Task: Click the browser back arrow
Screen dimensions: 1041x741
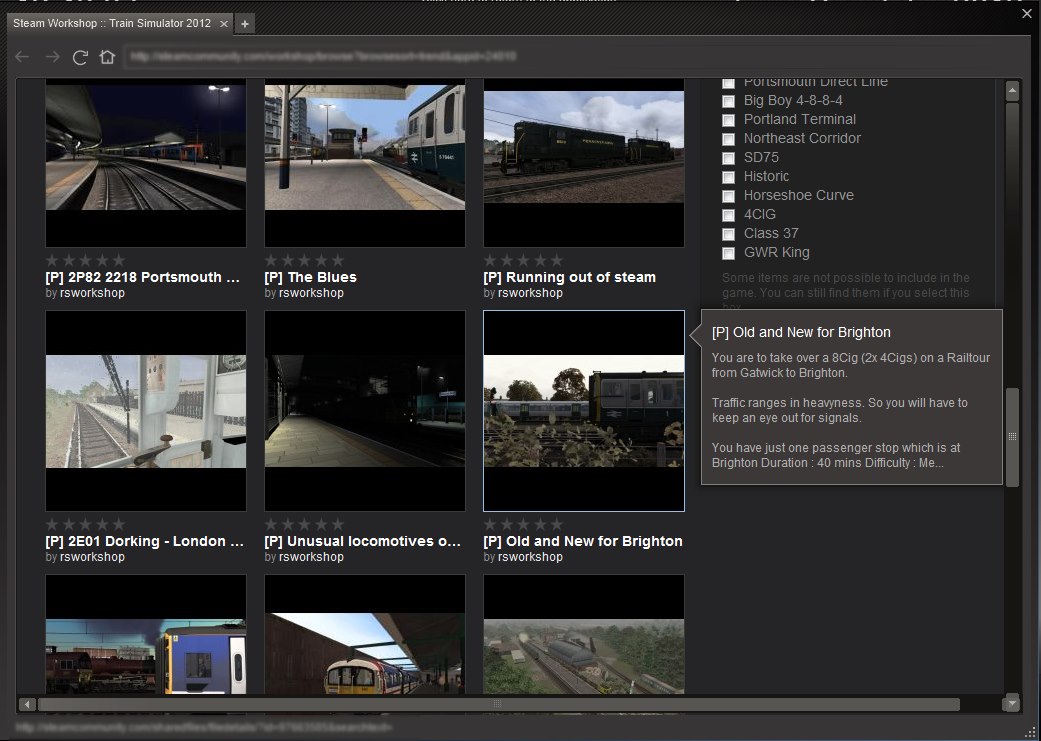Action: coord(22,57)
